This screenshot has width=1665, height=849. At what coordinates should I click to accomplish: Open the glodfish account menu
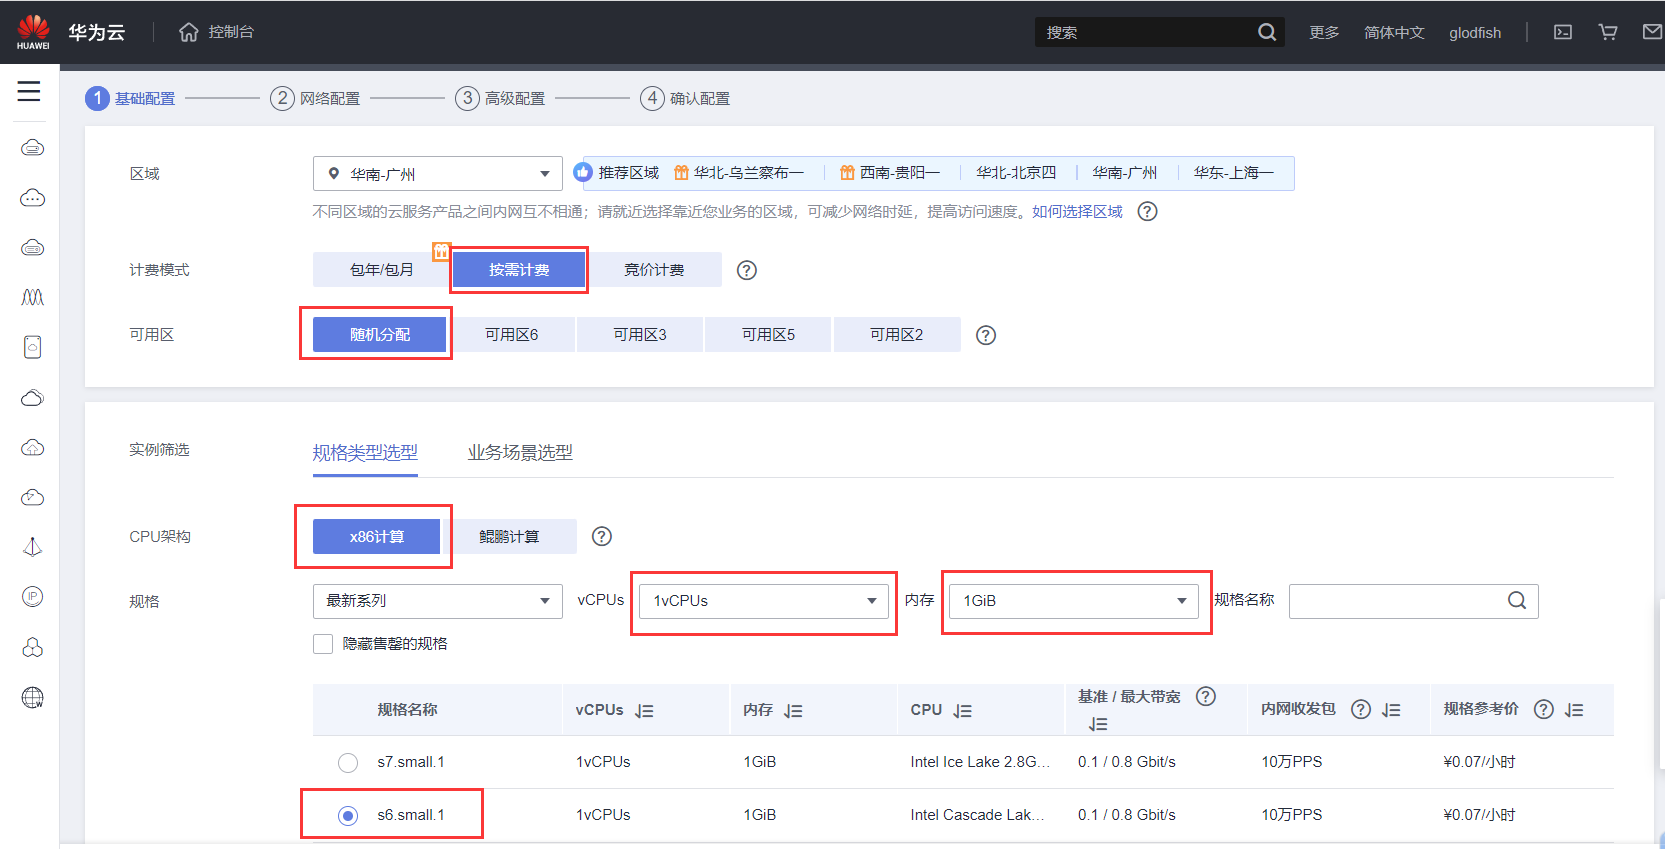[1475, 33]
